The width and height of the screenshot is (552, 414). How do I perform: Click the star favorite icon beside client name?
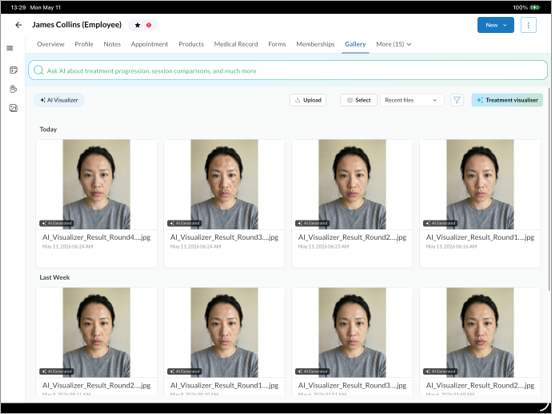pos(138,25)
